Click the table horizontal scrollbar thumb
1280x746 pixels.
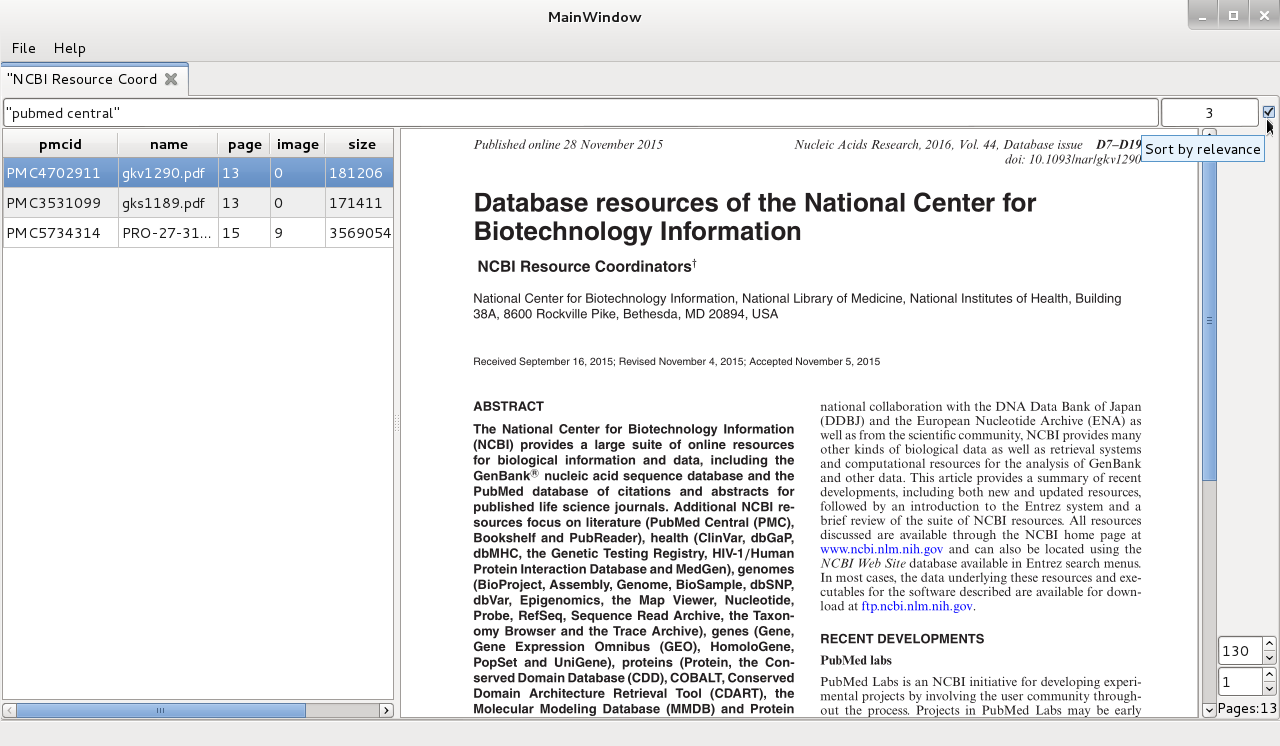(x=161, y=710)
